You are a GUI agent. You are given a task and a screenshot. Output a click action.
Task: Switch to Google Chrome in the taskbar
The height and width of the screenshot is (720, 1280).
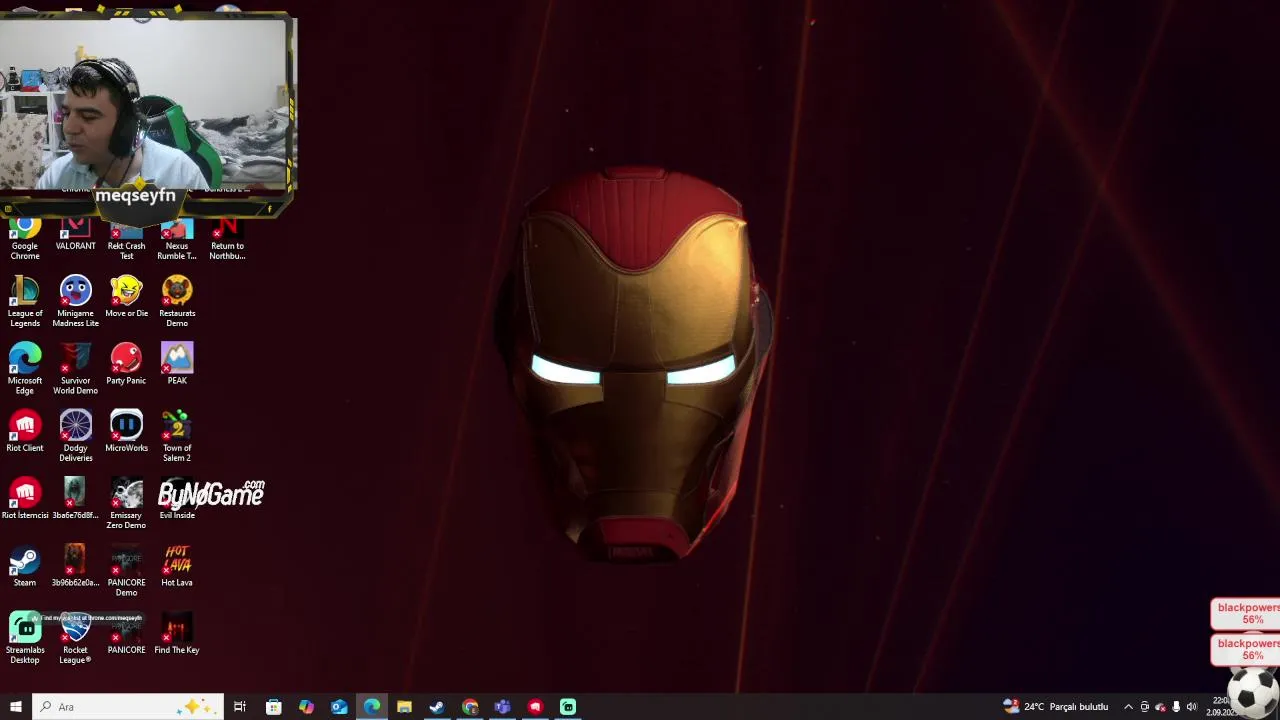coord(470,707)
